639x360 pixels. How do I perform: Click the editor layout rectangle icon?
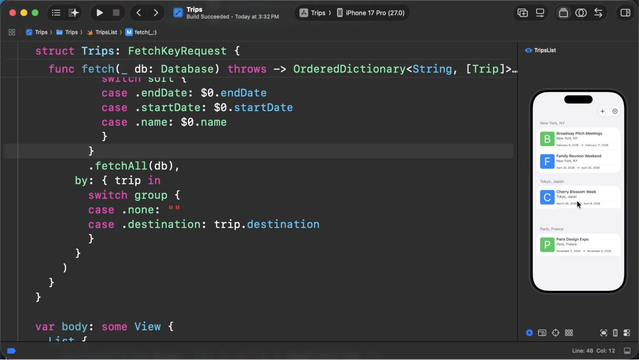pyautogui.click(x=563, y=13)
